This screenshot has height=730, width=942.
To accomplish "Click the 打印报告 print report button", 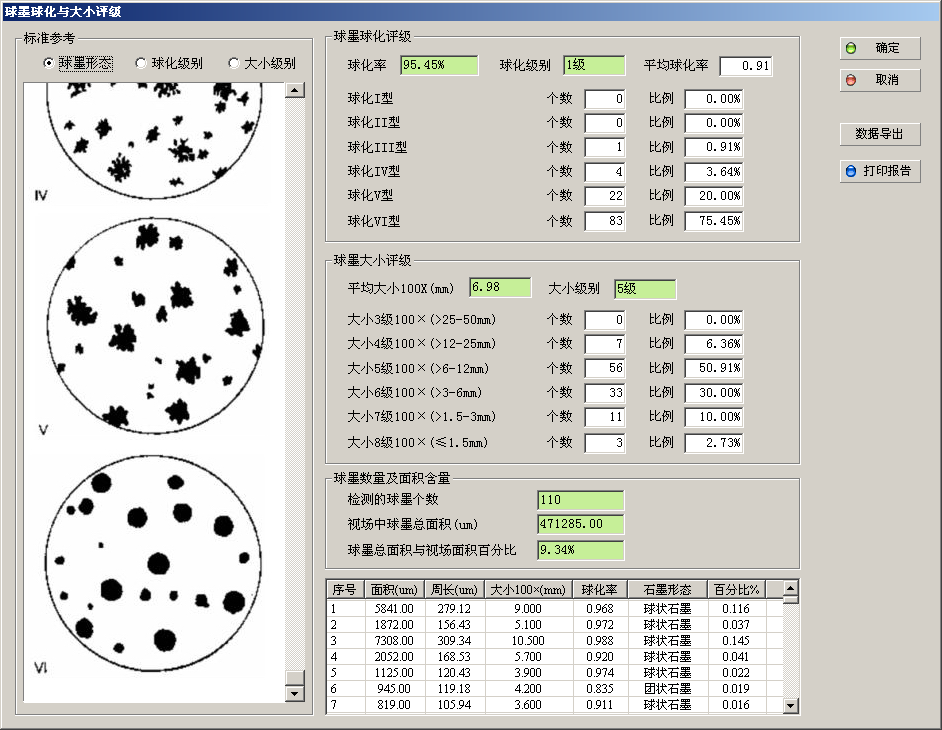I will tap(880, 171).
